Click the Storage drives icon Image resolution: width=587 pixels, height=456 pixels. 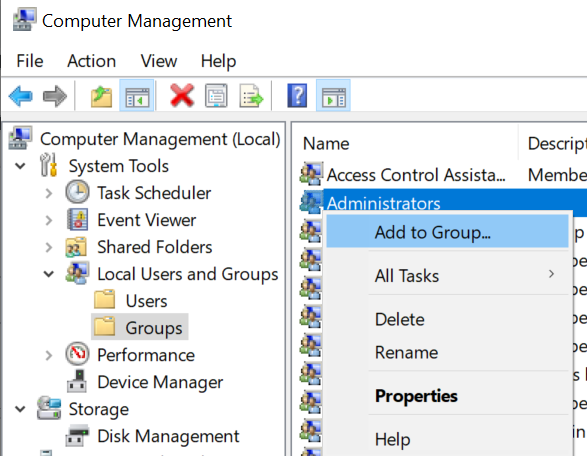[x=49, y=408]
